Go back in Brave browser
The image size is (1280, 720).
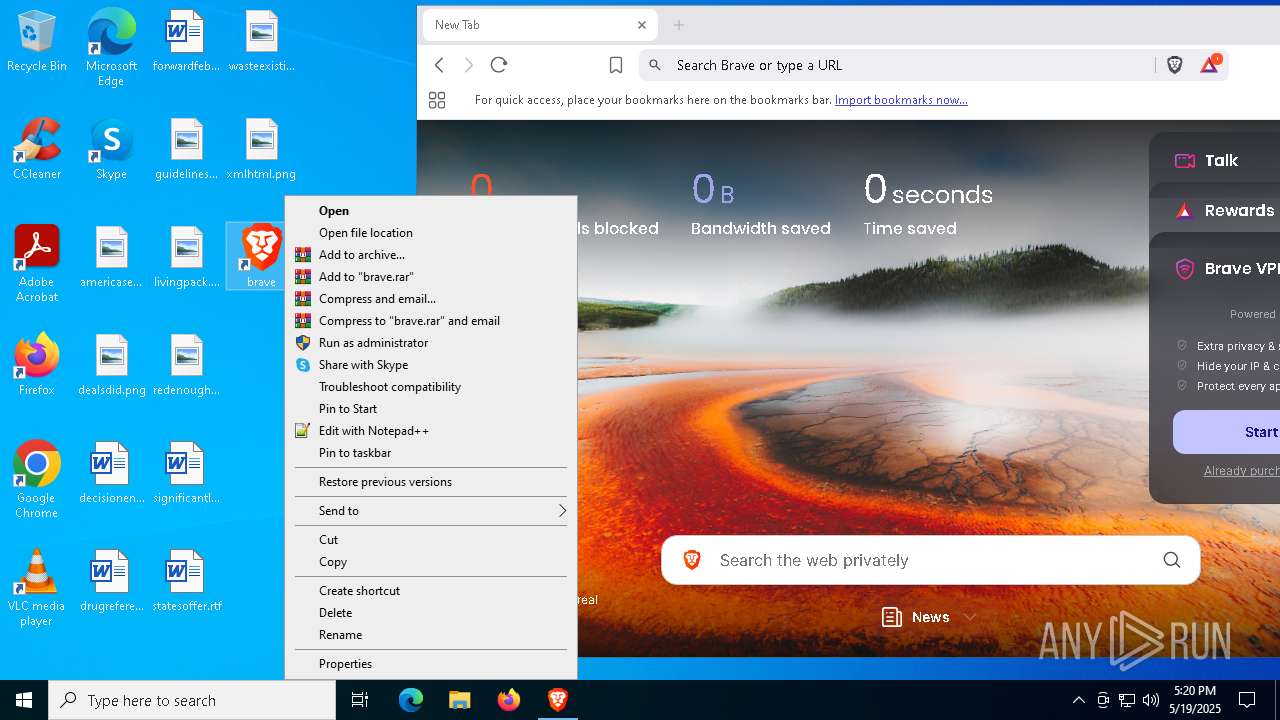pyautogui.click(x=439, y=65)
